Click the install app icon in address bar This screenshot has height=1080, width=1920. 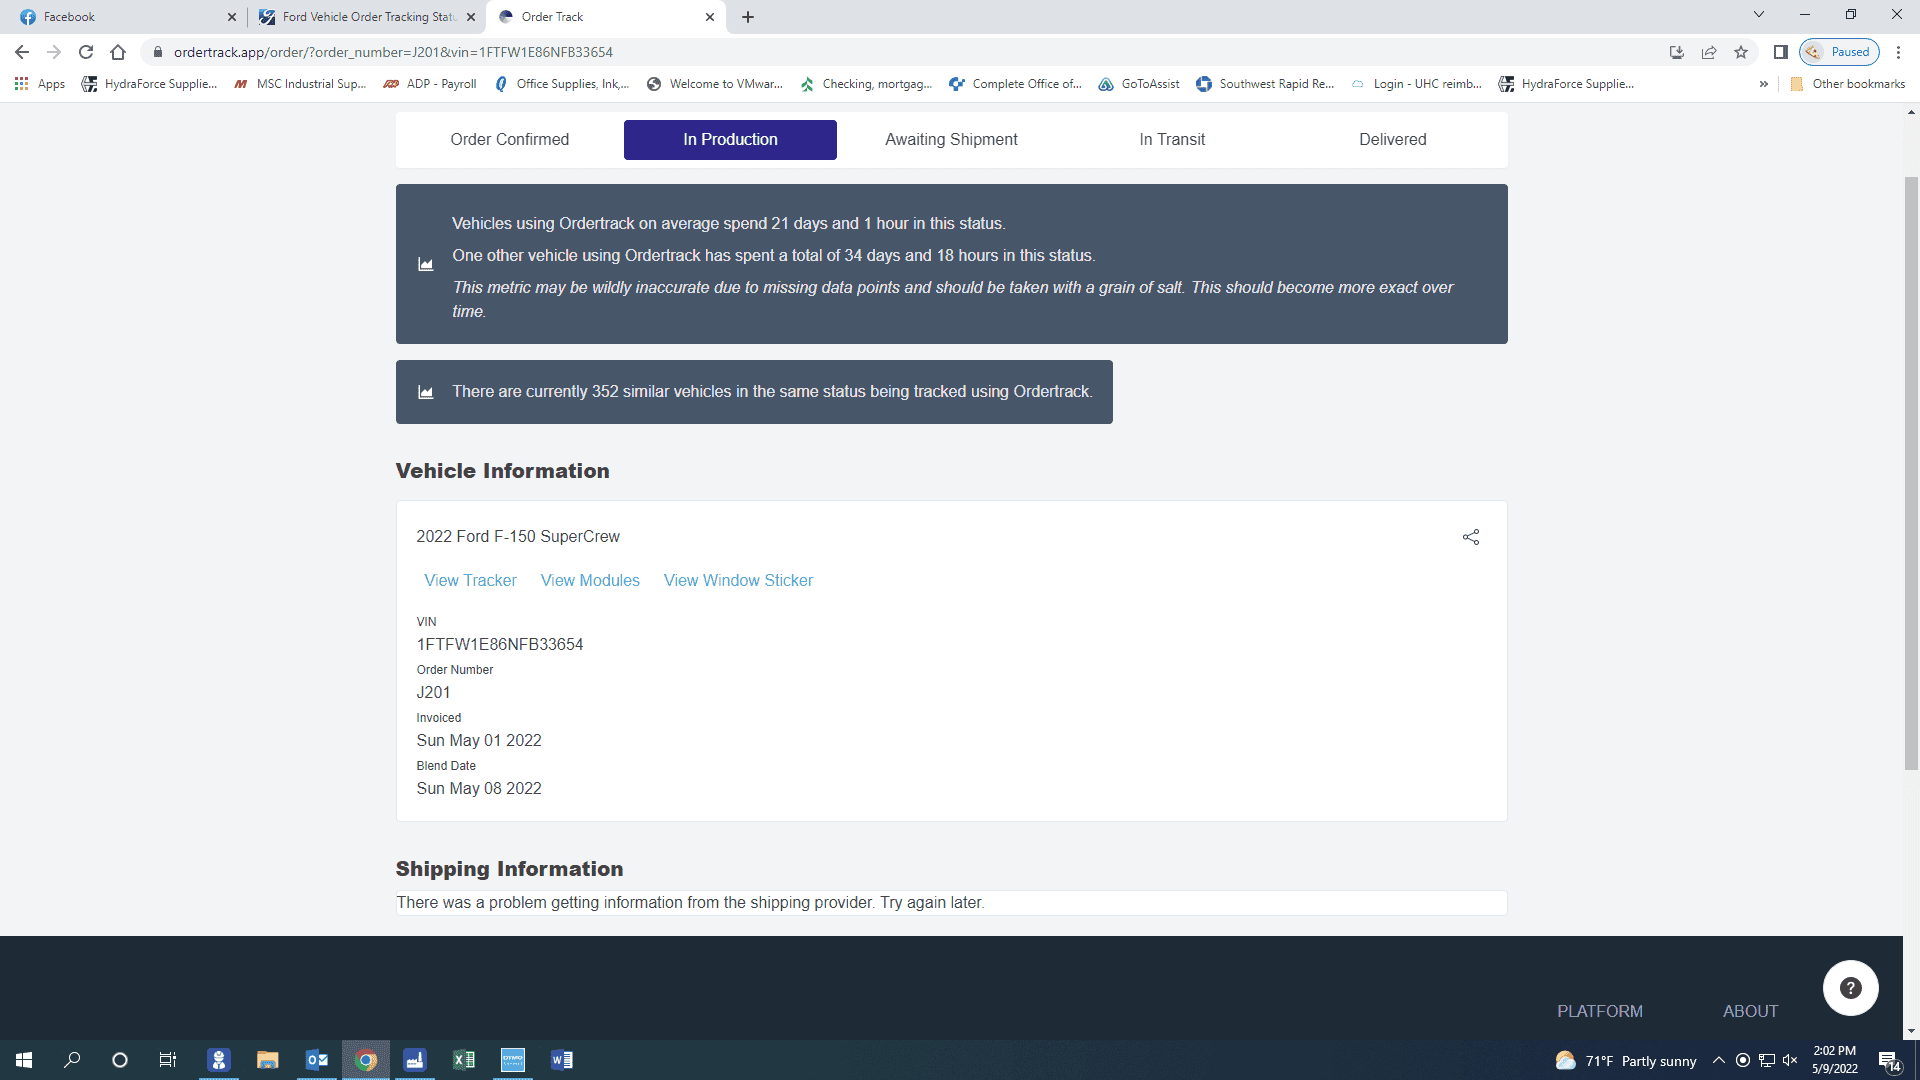(x=1677, y=52)
